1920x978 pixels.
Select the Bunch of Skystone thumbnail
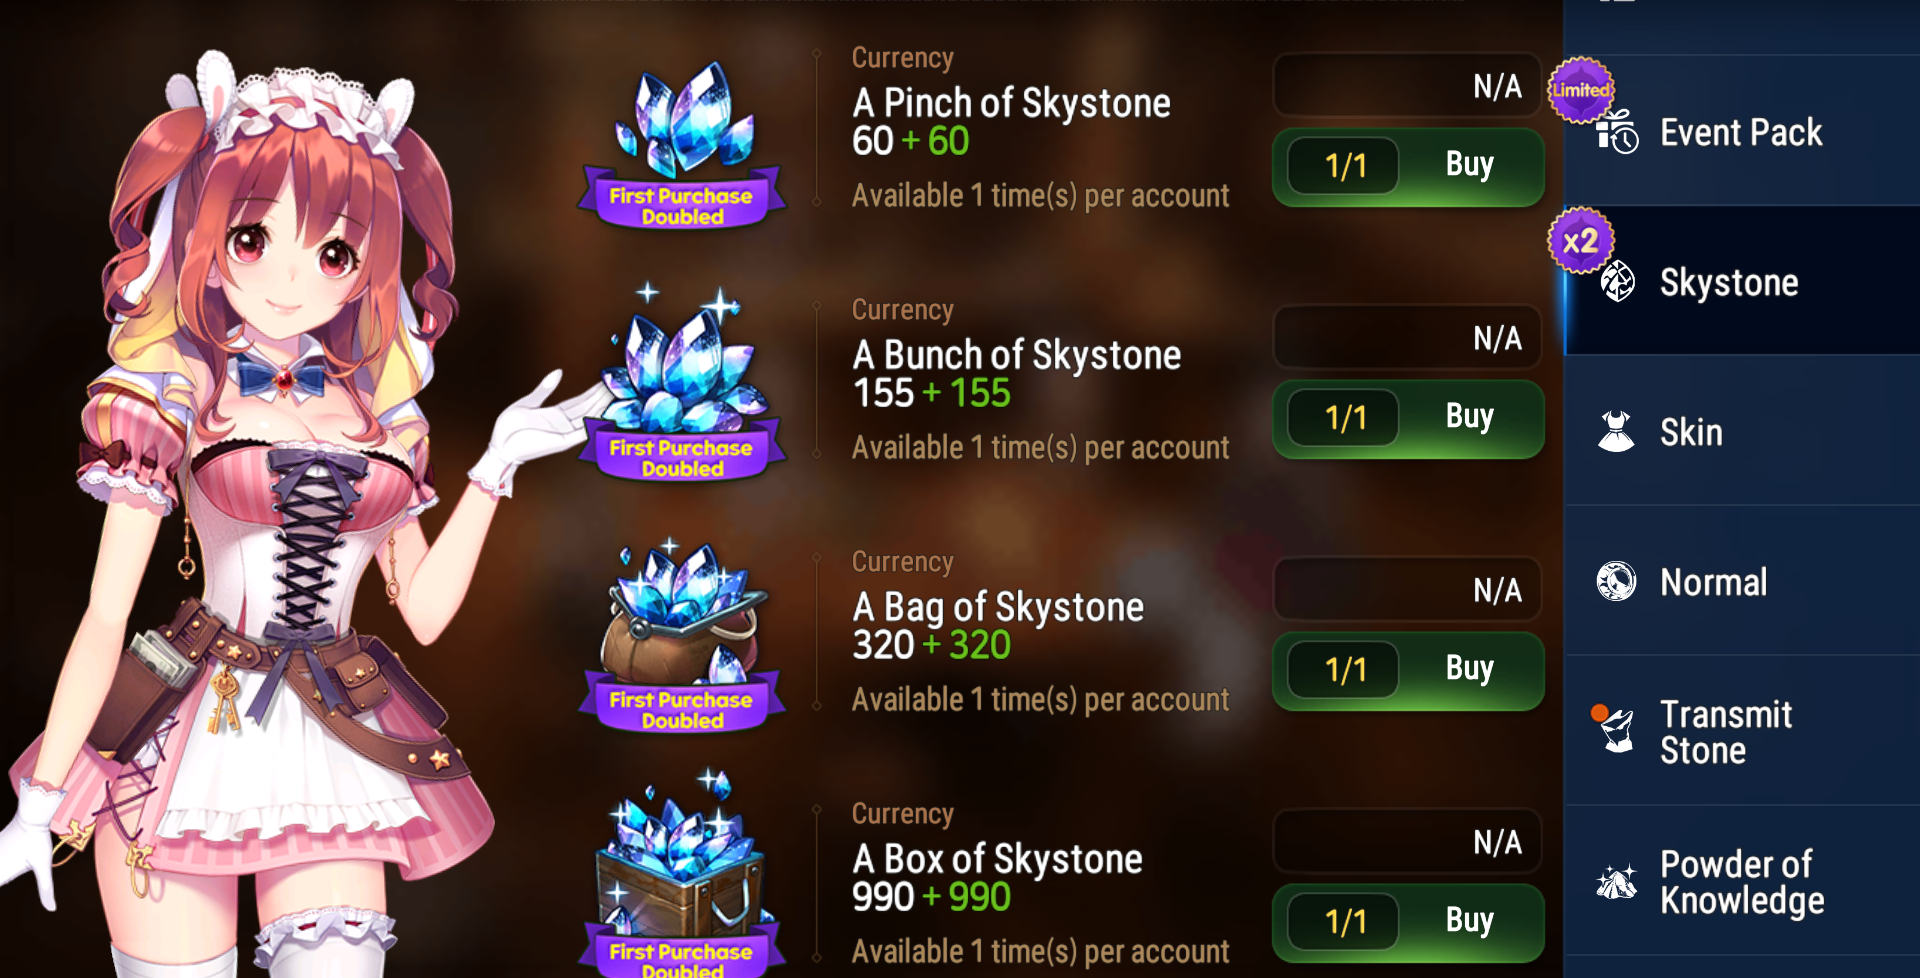683,385
